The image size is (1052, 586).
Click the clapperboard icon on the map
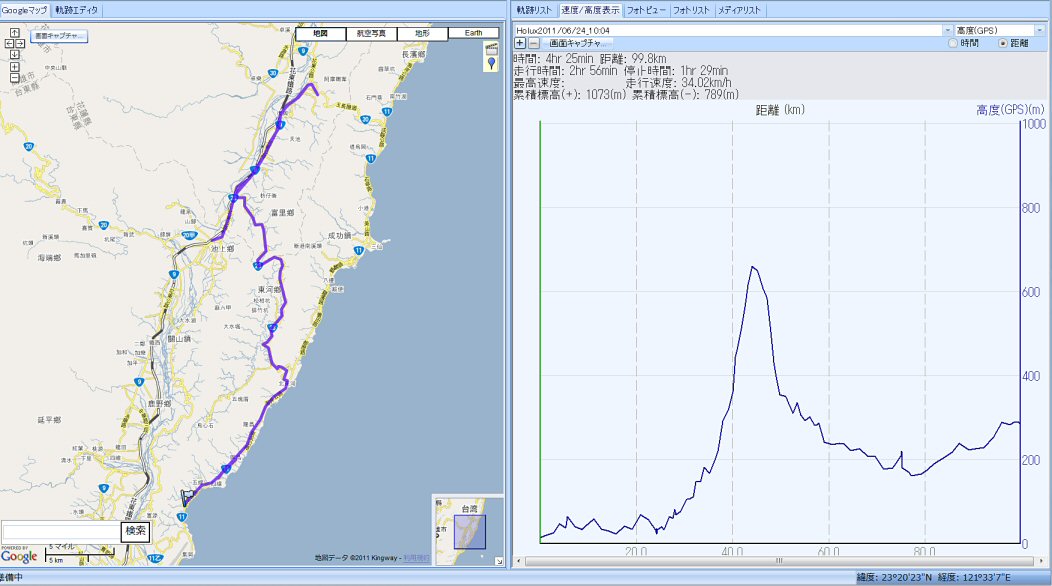tap(492, 48)
